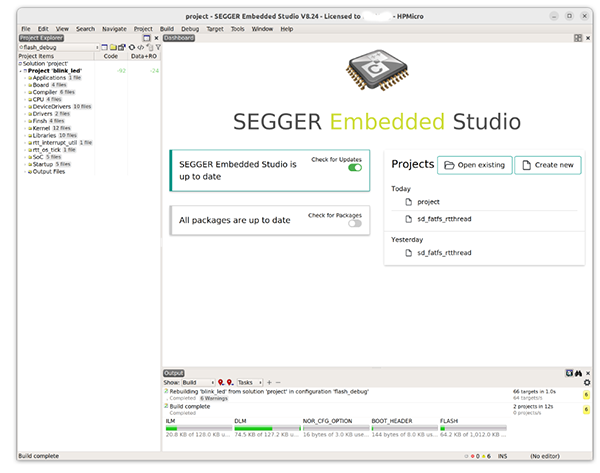The height and width of the screenshot is (473, 600).
Task: Click the code brackets icon in Project Explorer toolbar
Action: point(139,47)
